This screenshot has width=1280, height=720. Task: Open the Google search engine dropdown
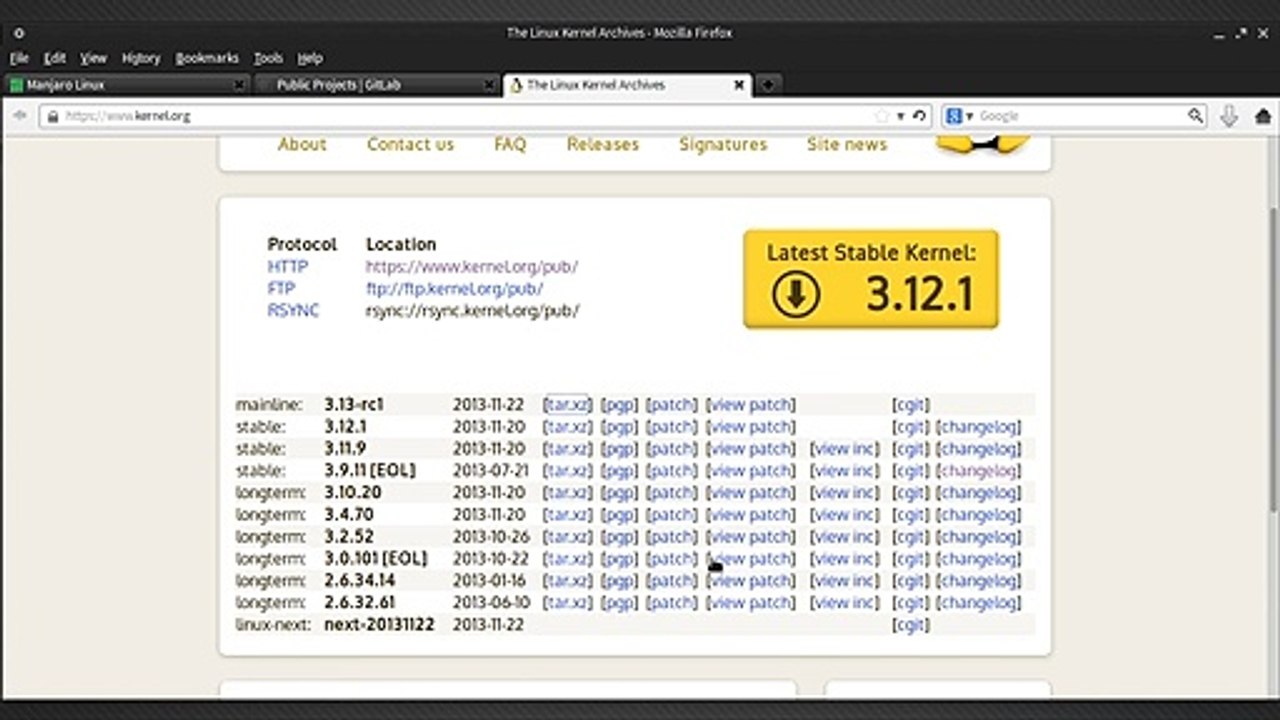click(x=969, y=116)
